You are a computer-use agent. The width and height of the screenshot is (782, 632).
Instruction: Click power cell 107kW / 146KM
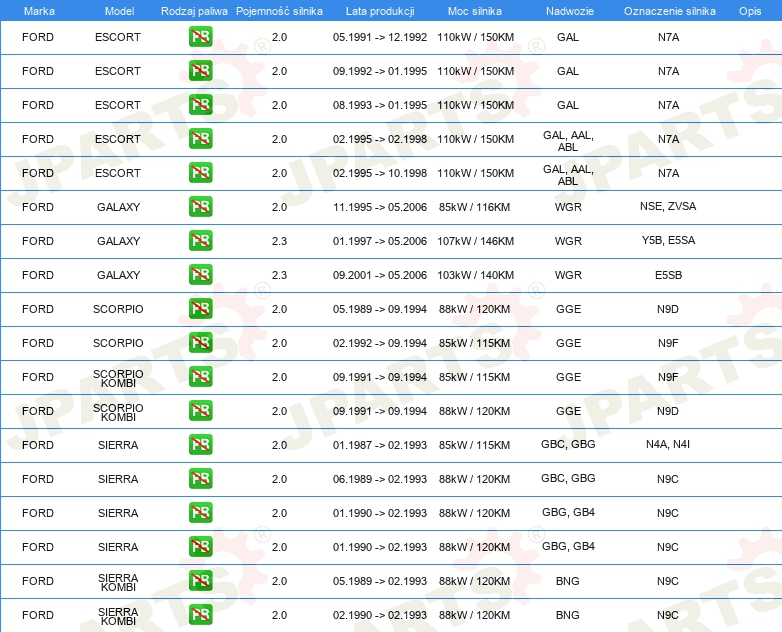pyautogui.click(x=475, y=240)
